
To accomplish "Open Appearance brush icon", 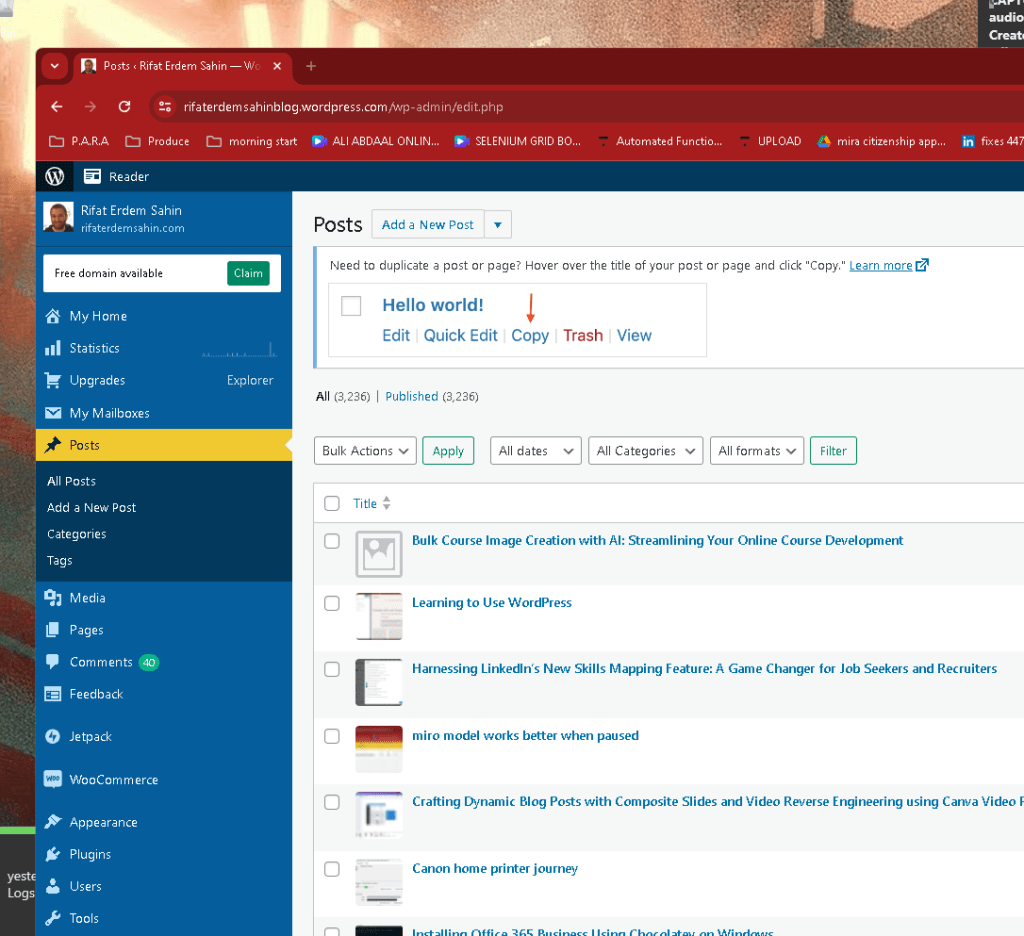I will 53,822.
